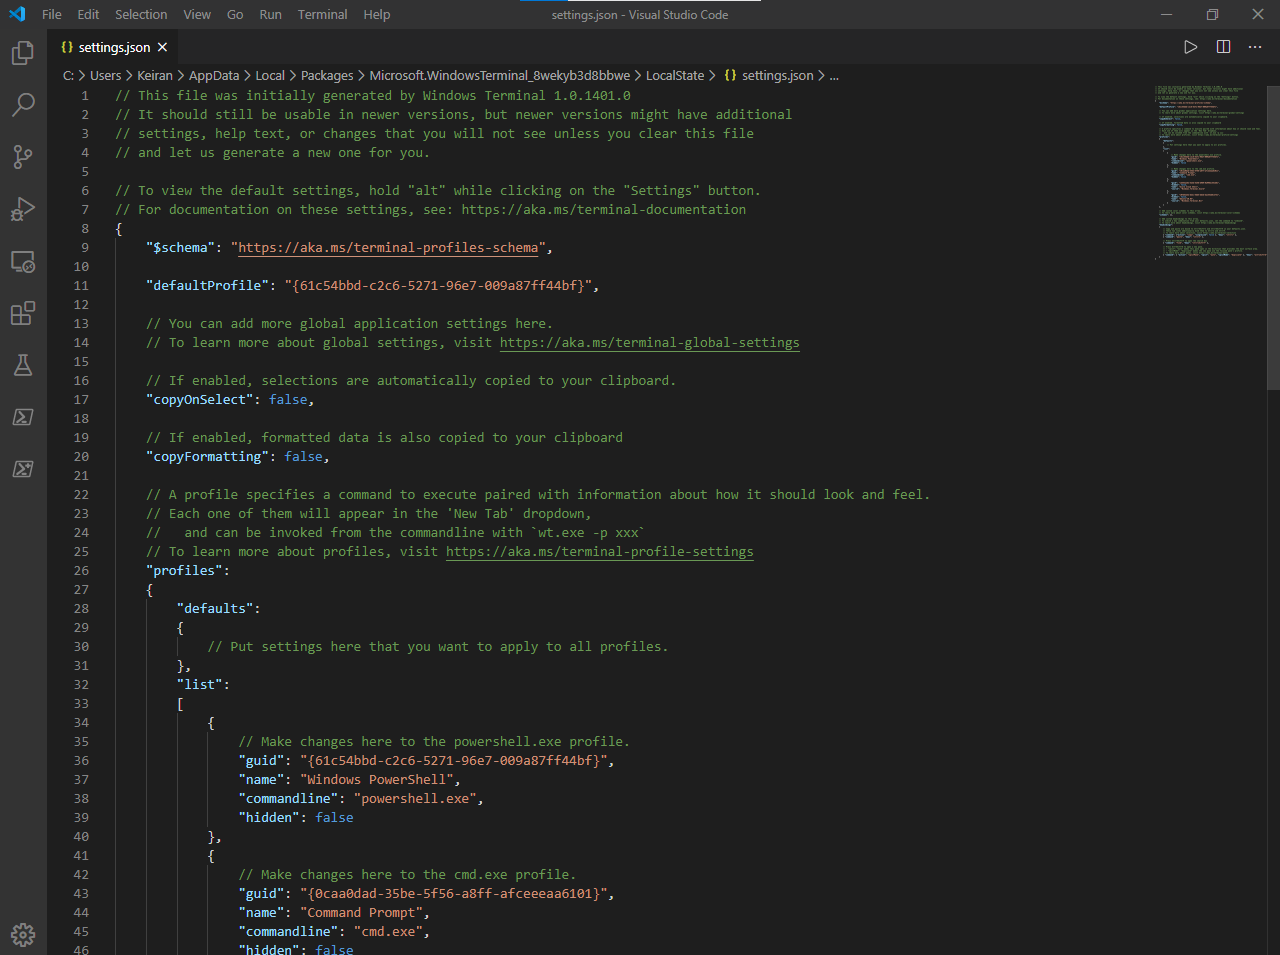The width and height of the screenshot is (1280, 955).
Task: Select the settings.json editor tab
Action: (114, 47)
